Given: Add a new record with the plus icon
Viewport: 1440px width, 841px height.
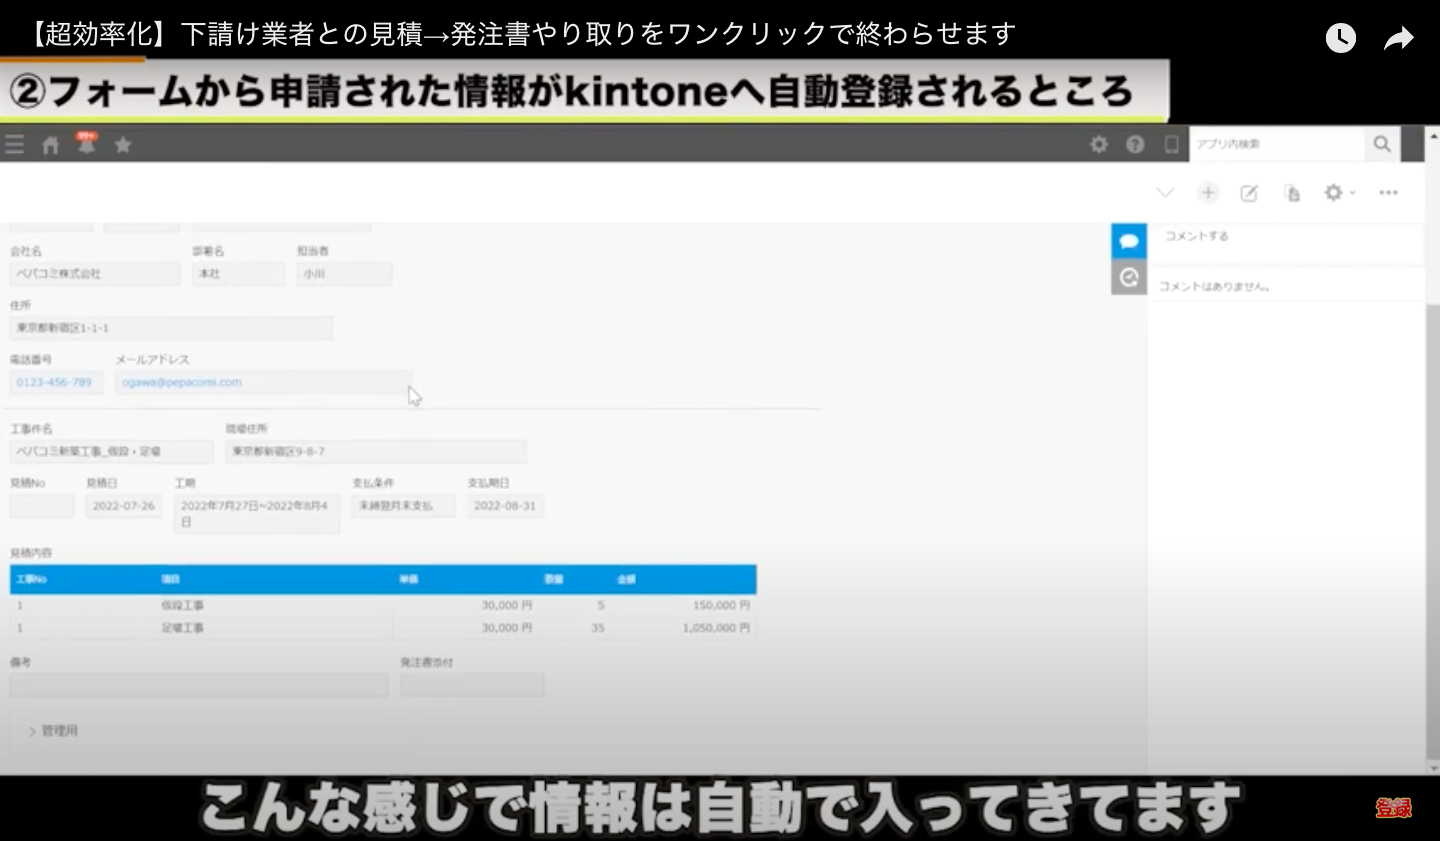Looking at the screenshot, I should pyautogui.click(x=1209, y=192).
